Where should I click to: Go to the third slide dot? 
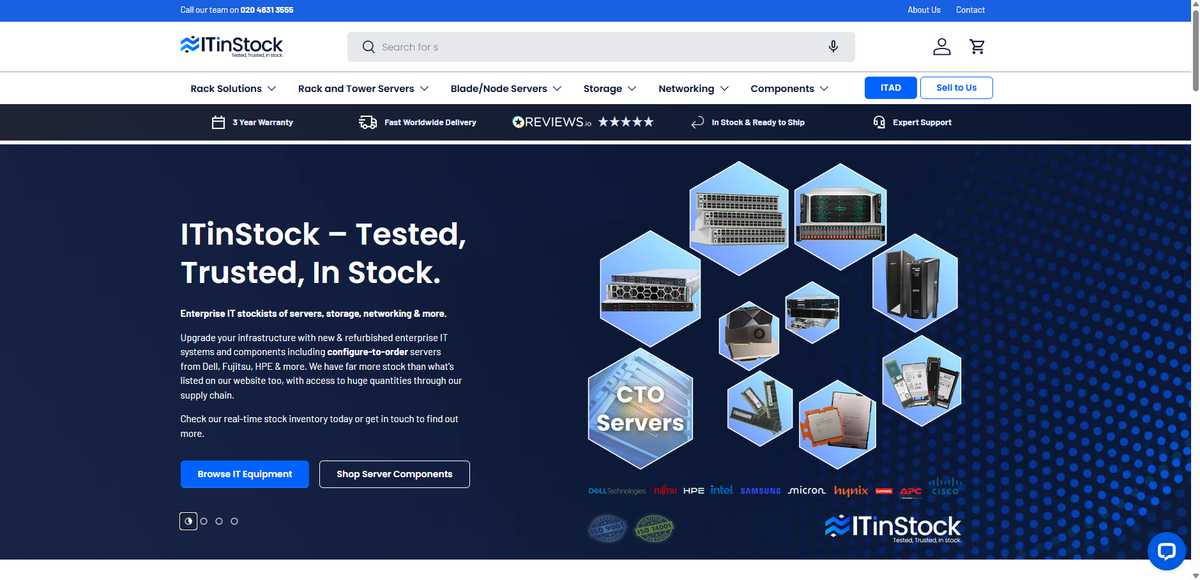[219, 521]
